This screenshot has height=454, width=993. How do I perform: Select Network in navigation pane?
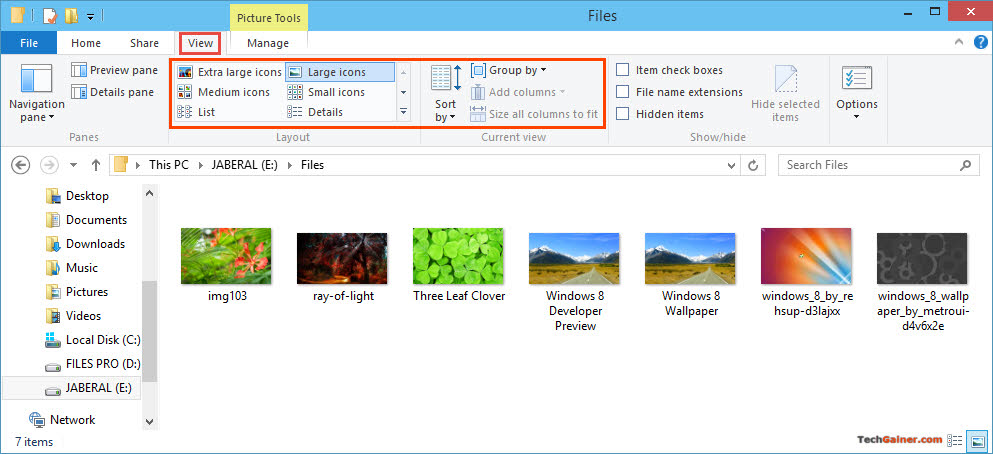62,420
